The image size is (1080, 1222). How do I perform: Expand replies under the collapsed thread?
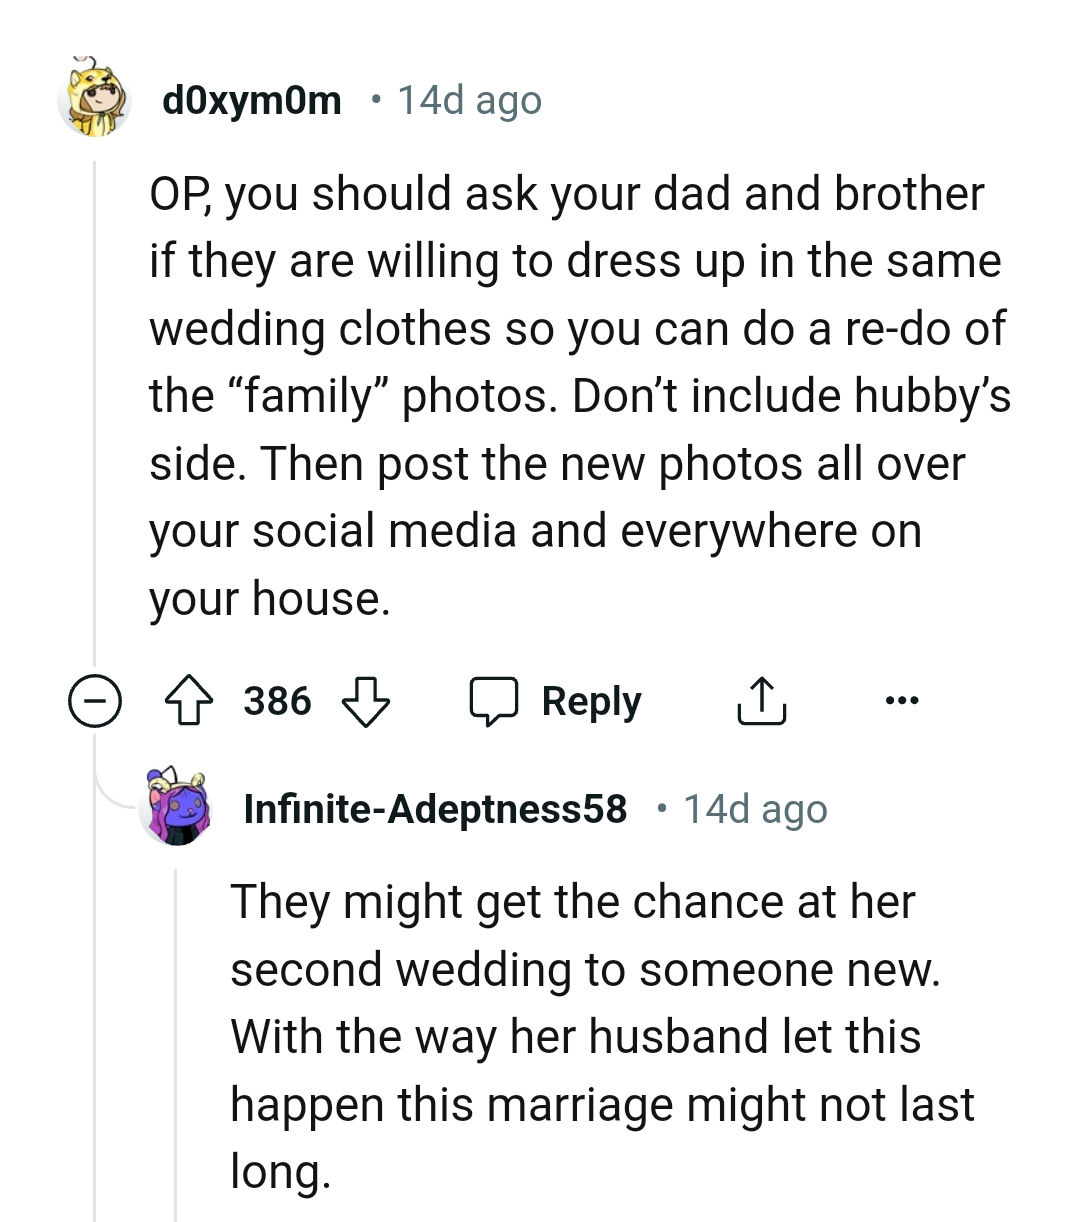95,701
